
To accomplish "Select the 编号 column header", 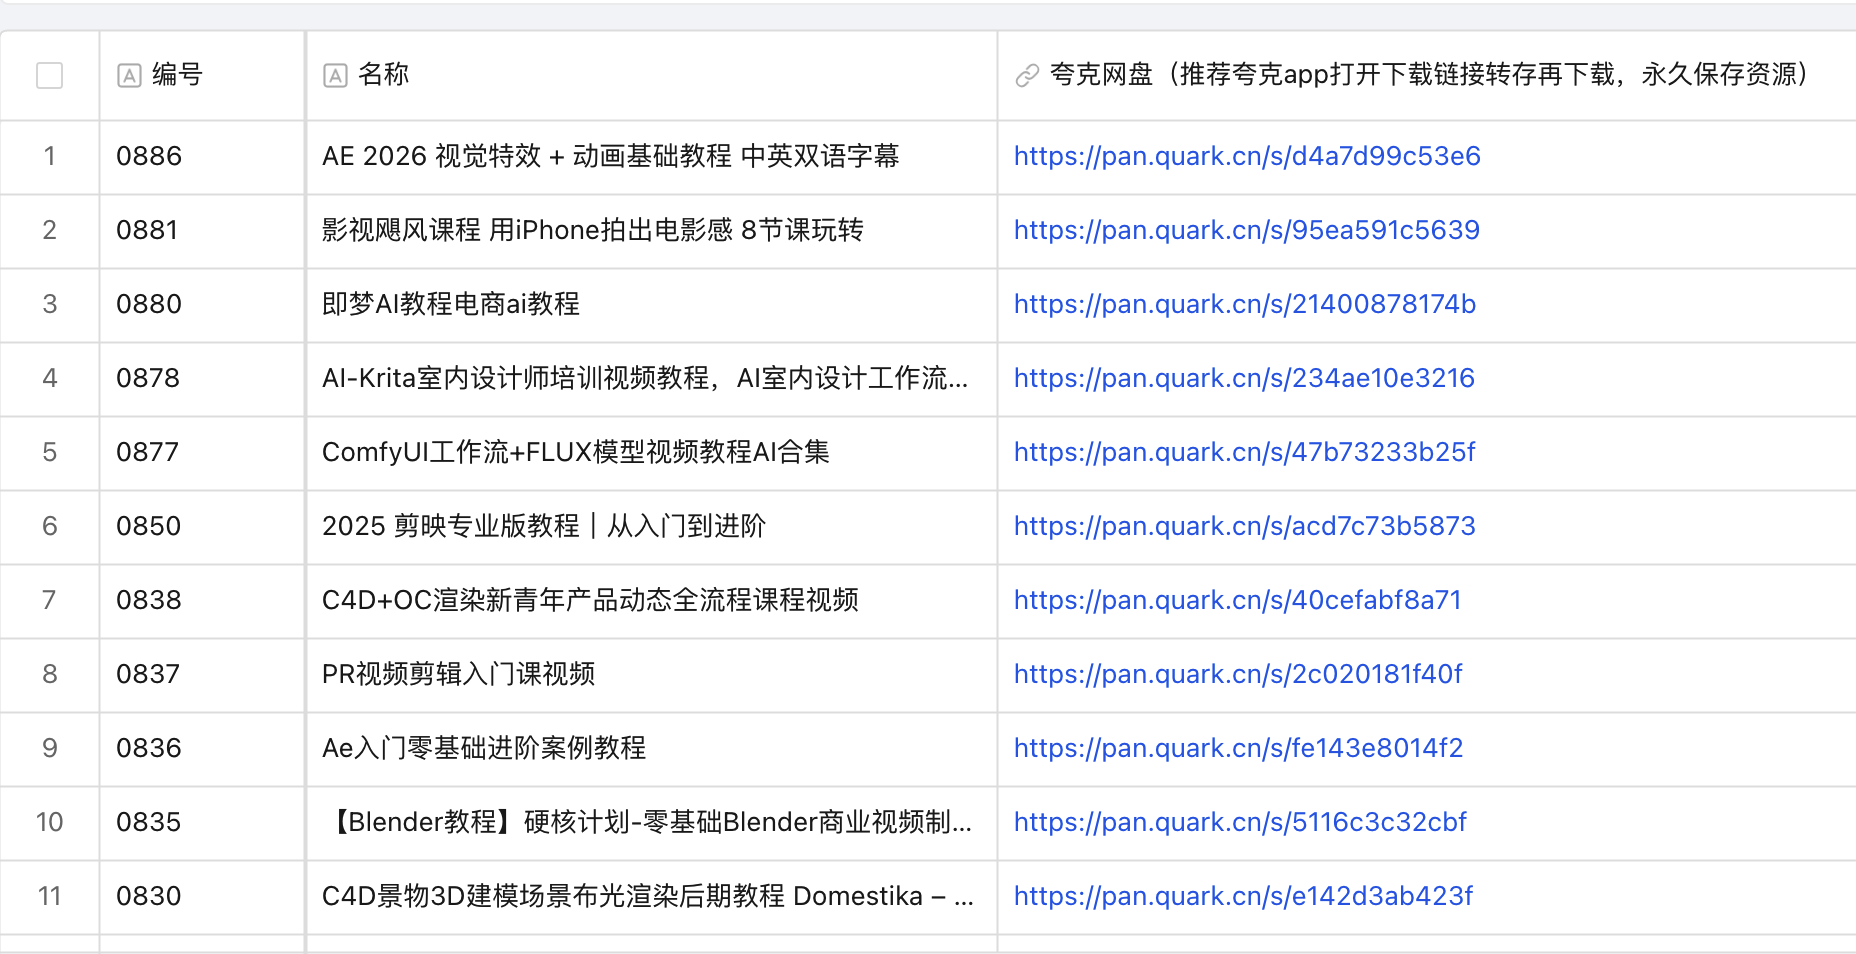I will 202,76.
